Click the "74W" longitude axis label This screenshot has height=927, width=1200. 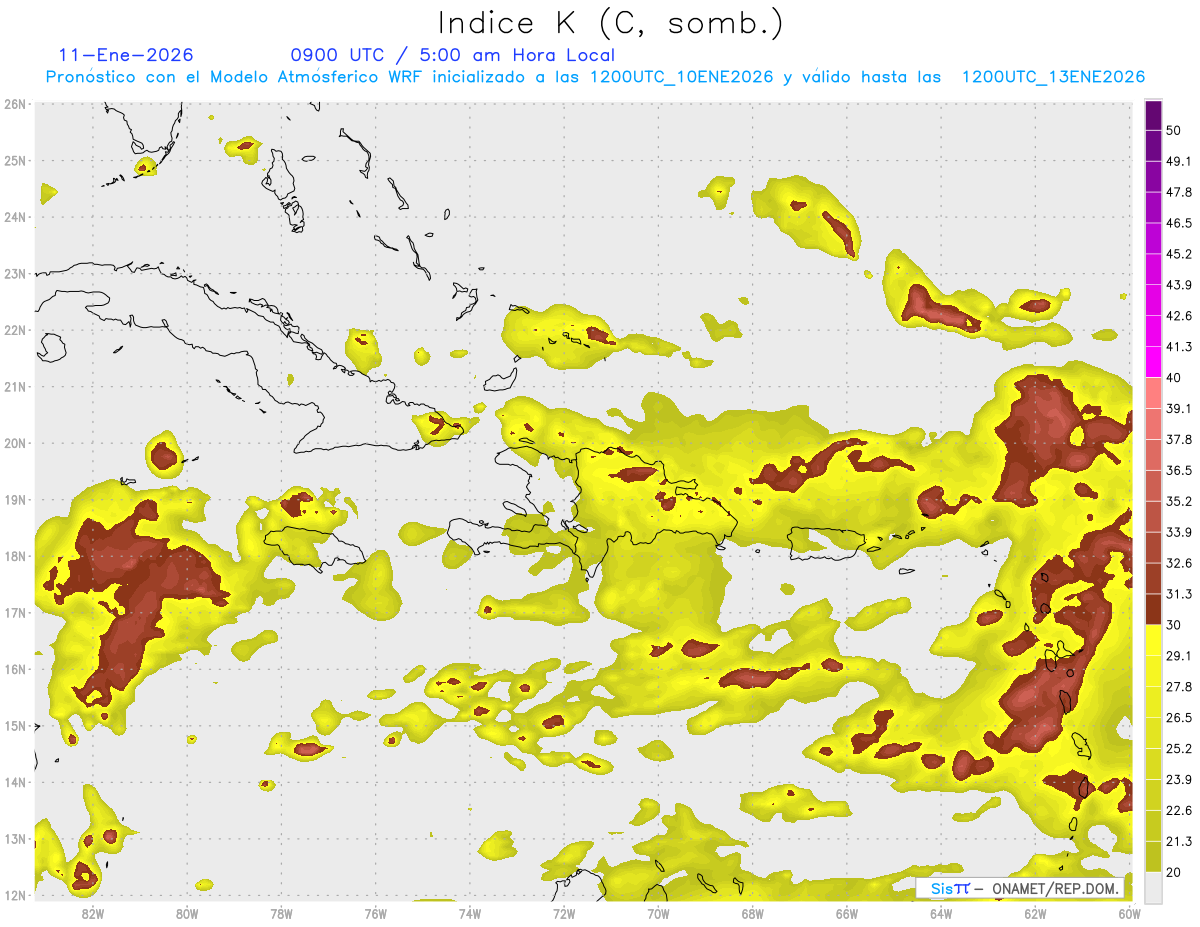pyautogui.click(x=469, y=913)
